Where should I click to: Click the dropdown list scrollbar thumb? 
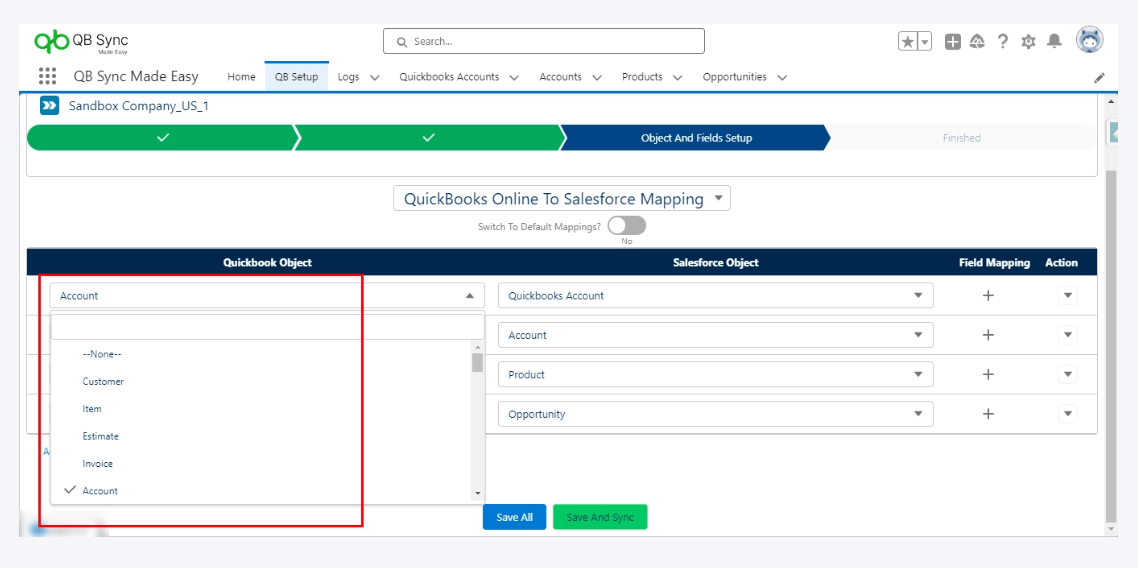click(477, 362)
